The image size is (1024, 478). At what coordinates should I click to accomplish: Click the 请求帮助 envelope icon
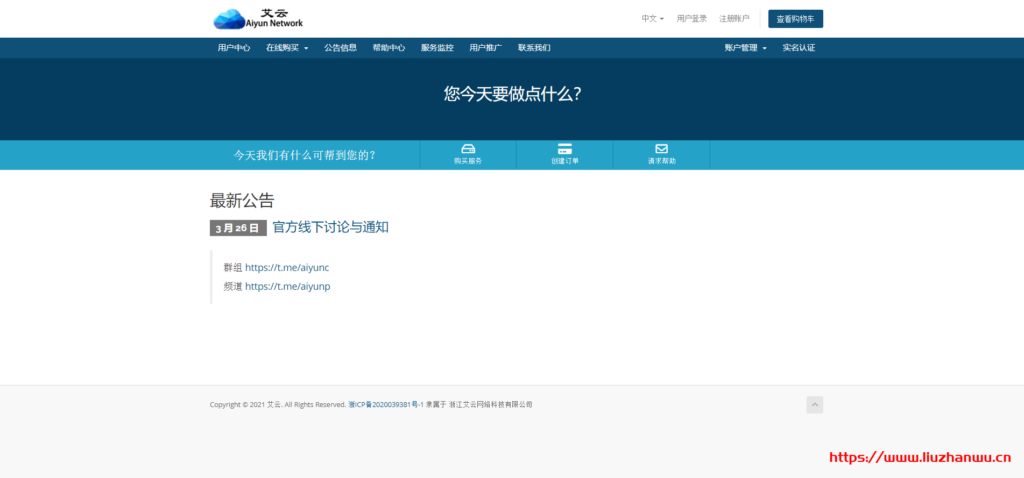click(x=661, y=149)
